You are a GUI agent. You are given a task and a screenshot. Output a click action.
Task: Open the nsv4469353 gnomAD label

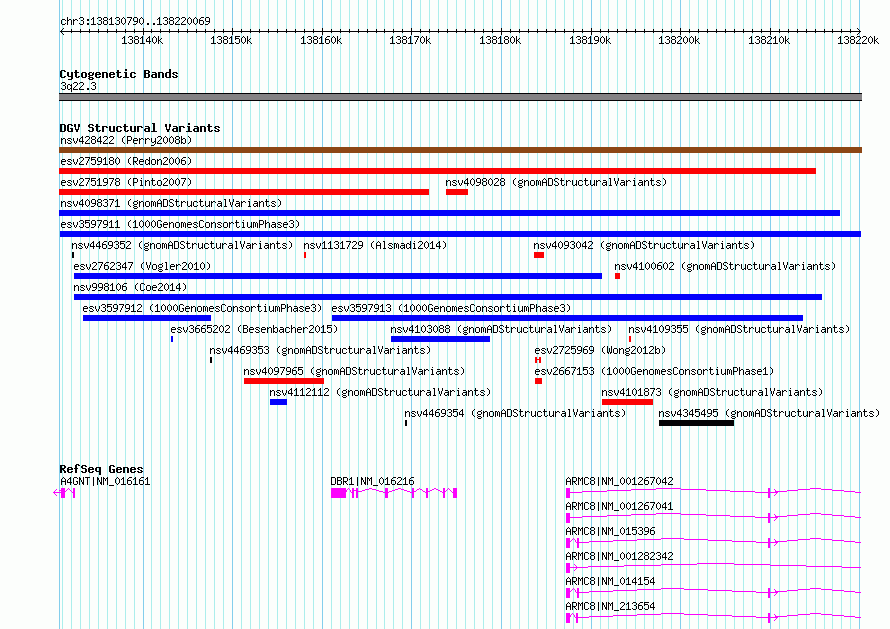pyautogui.click(x=320, y=350)
